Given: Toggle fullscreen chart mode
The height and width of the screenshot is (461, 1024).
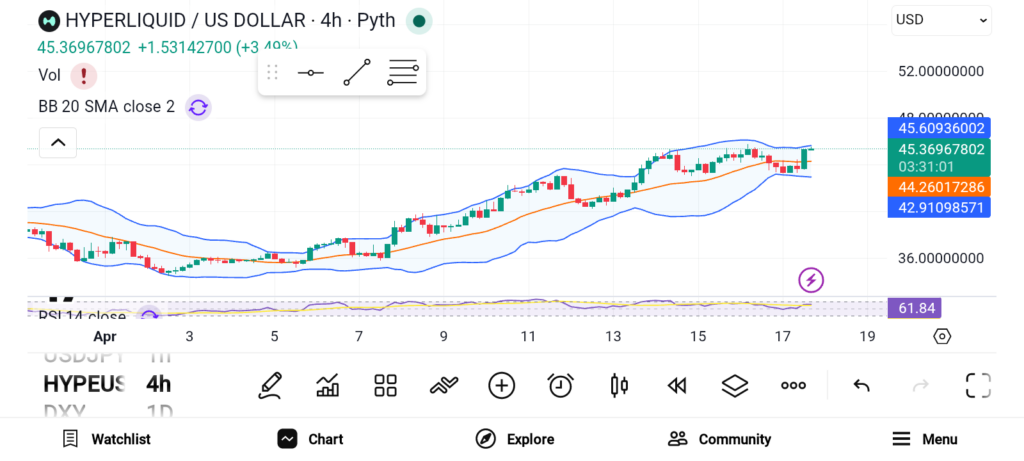Looking at the screenshot, I should click(977, 385).
